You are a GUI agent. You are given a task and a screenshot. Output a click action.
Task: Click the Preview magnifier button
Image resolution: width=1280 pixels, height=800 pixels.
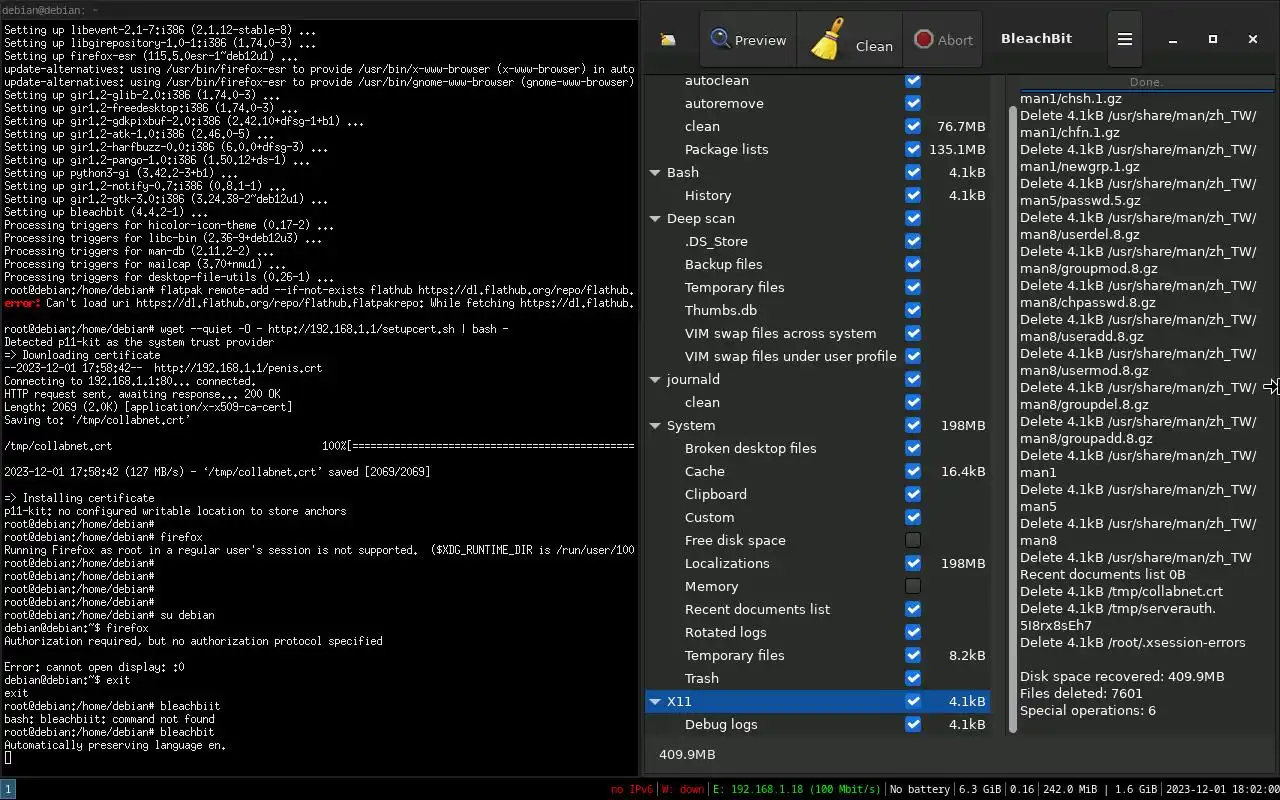point(748,40)
